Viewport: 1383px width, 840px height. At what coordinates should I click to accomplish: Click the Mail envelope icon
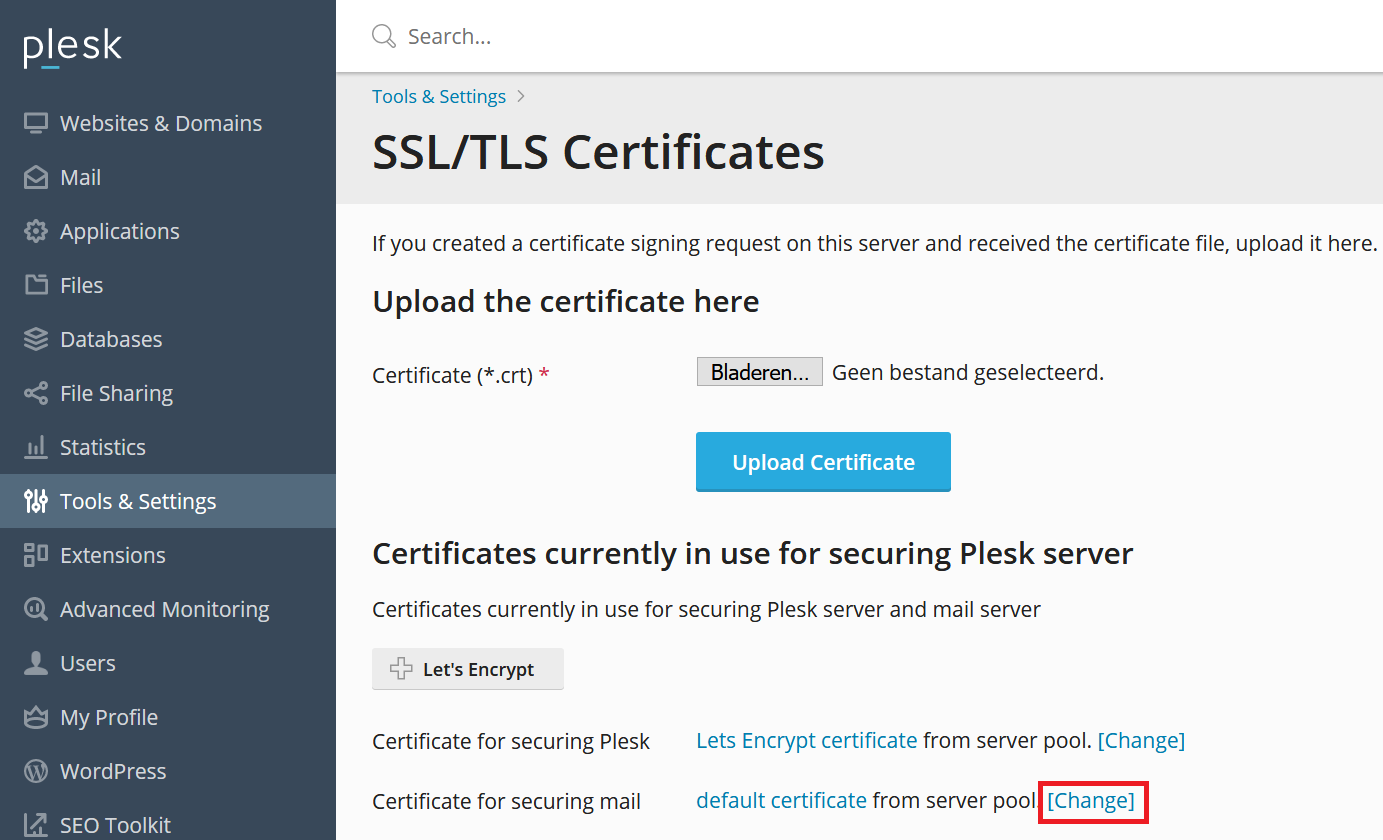pos(36,178)
